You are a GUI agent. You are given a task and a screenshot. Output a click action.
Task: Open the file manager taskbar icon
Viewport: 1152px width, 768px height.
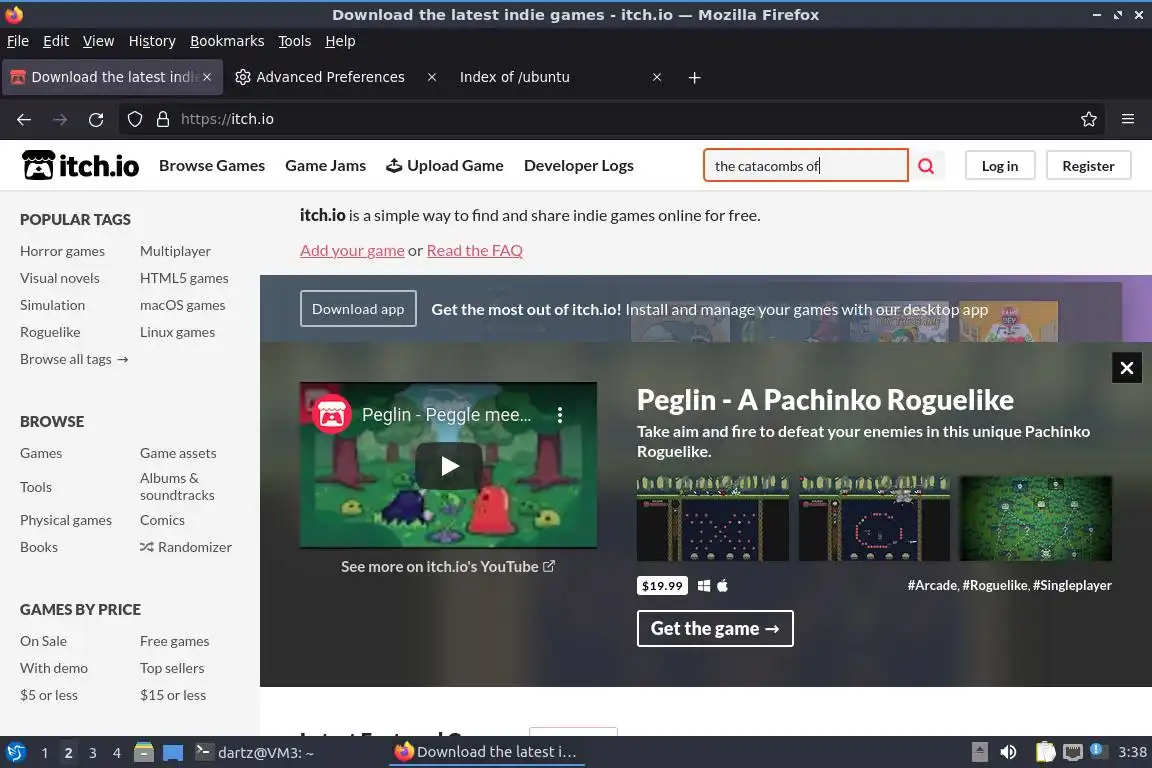coord(144,752)
